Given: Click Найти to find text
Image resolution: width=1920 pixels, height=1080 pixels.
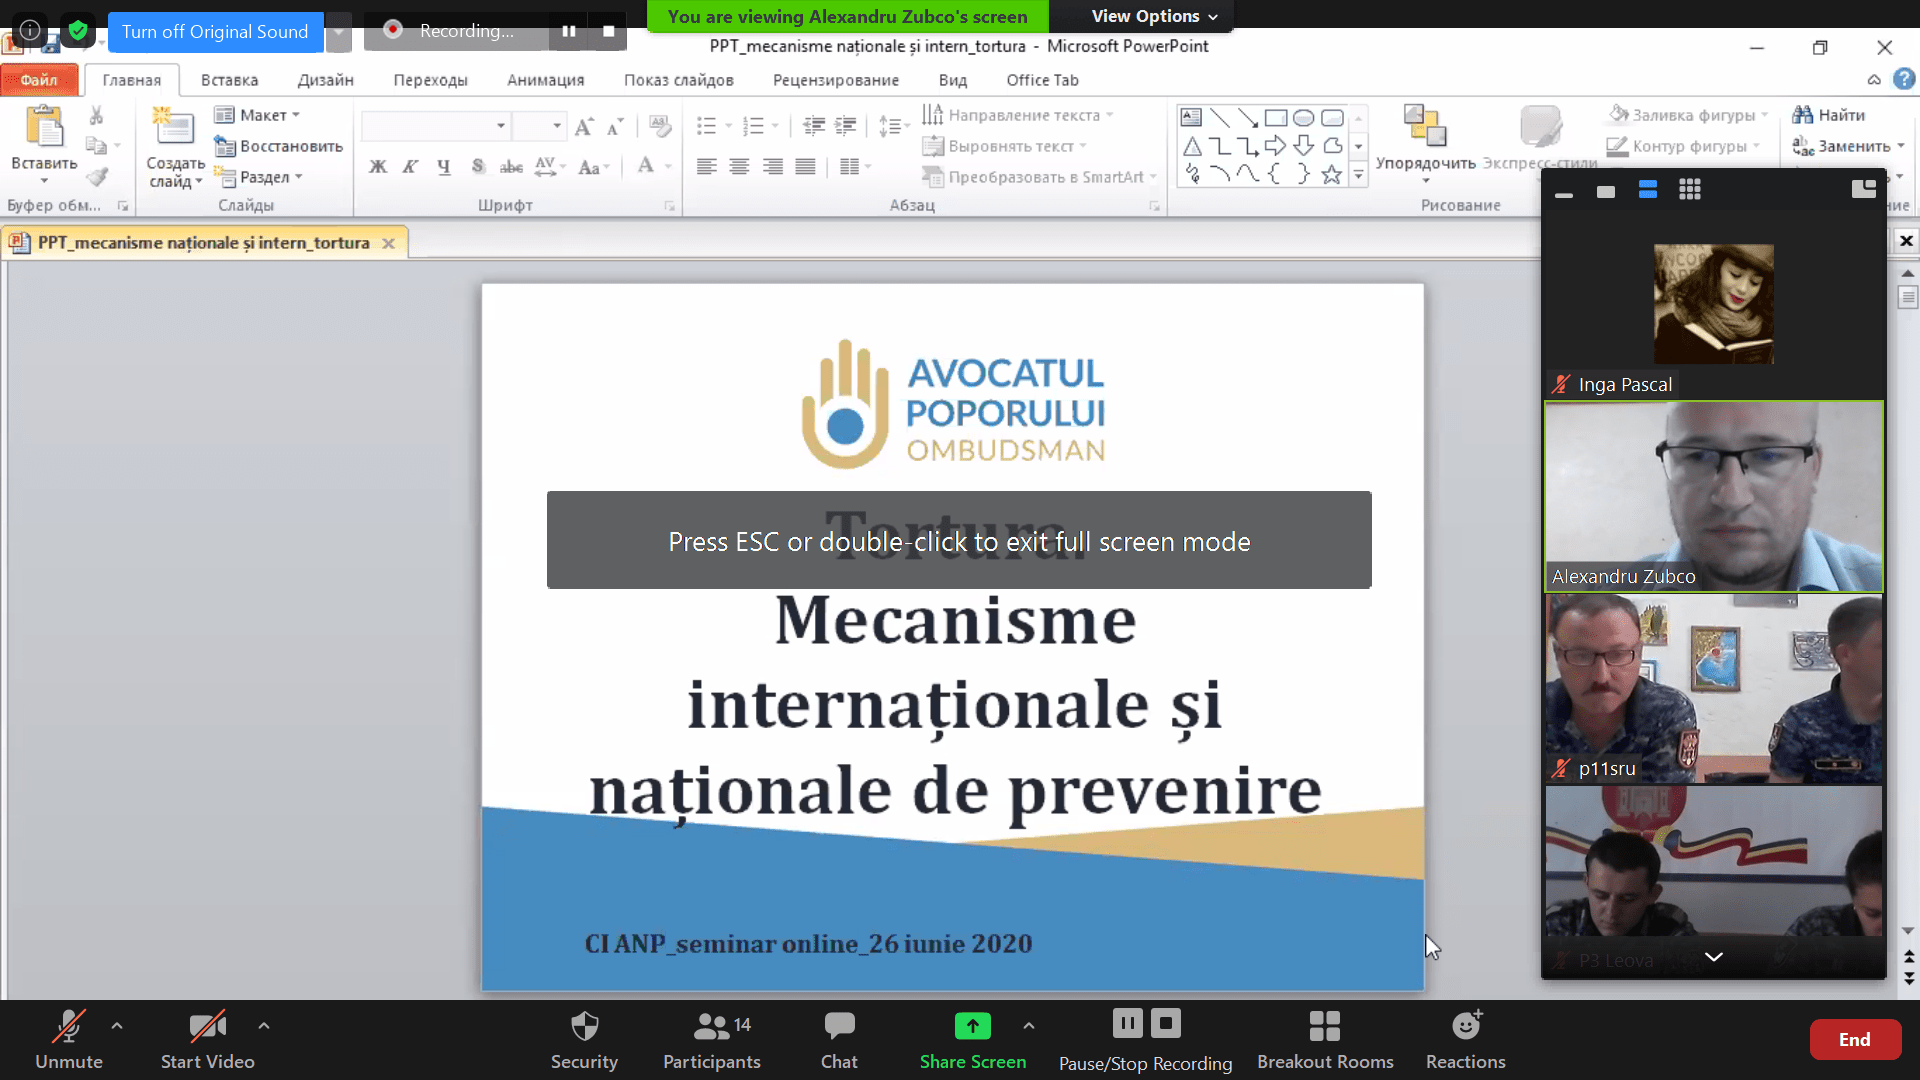Looking at the screenshot, I should tap(1829, 115).
